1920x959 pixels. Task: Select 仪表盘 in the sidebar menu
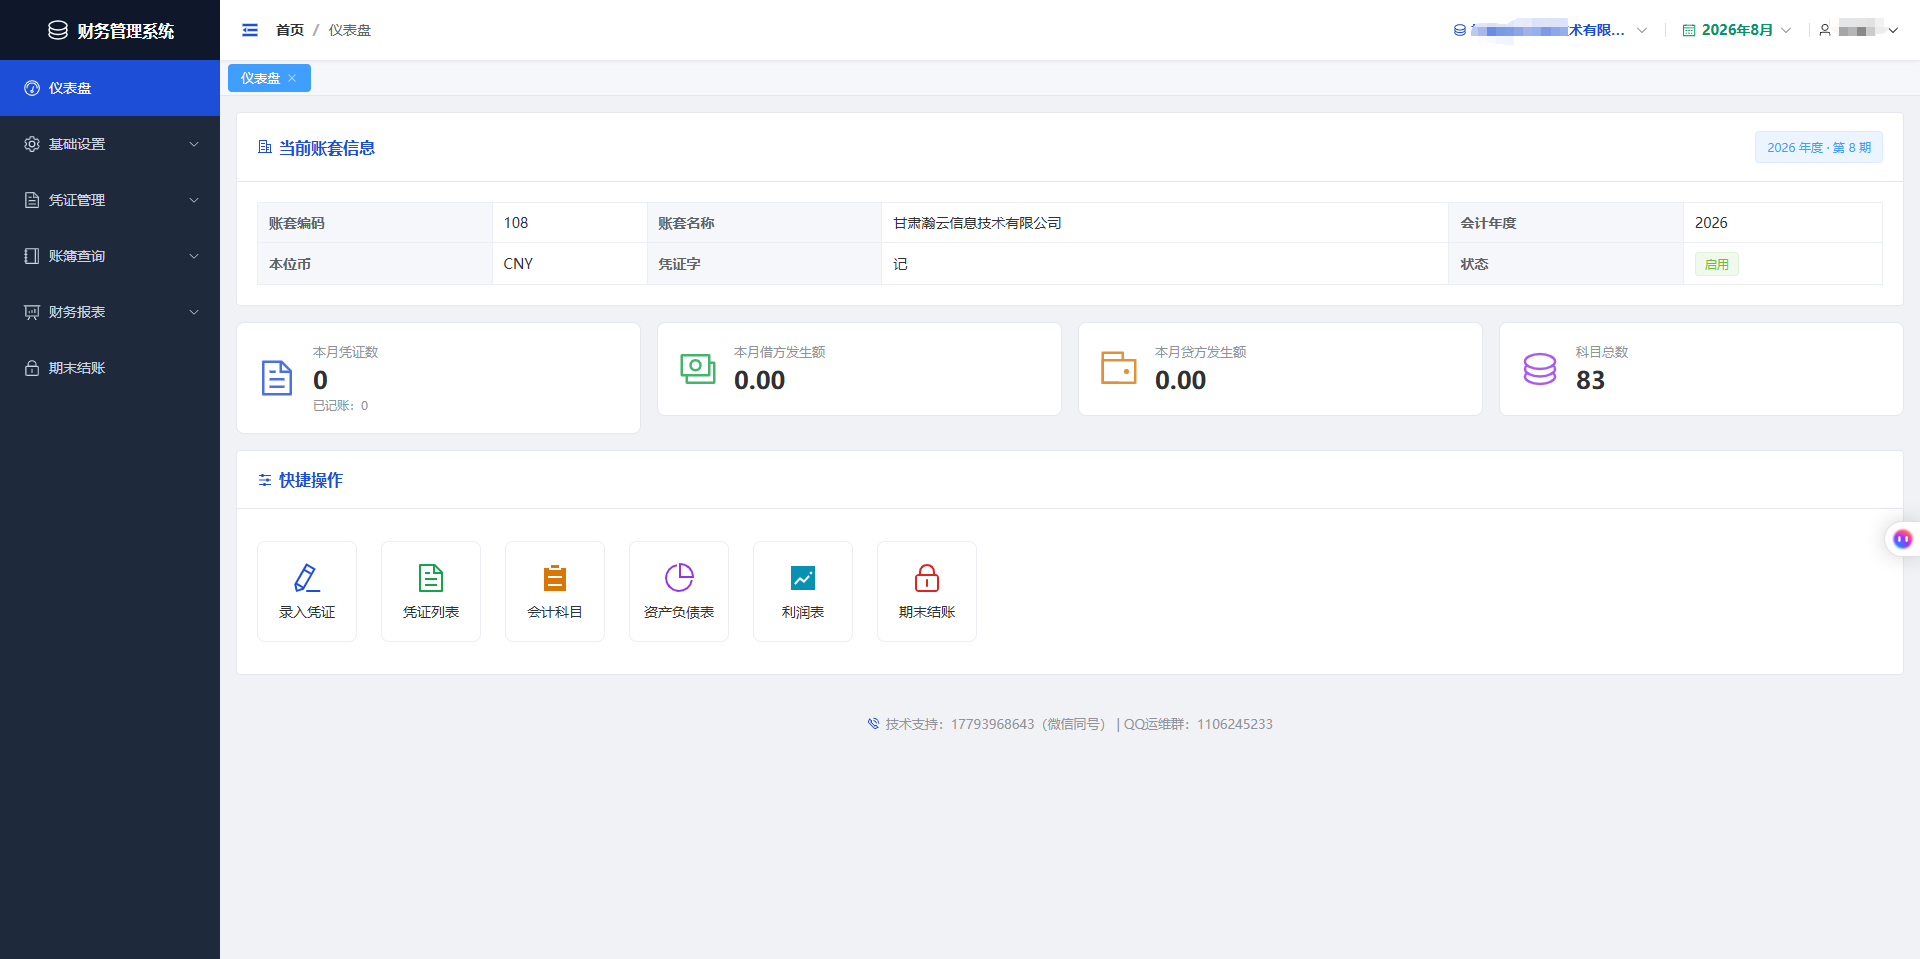[x=110, y=88]
